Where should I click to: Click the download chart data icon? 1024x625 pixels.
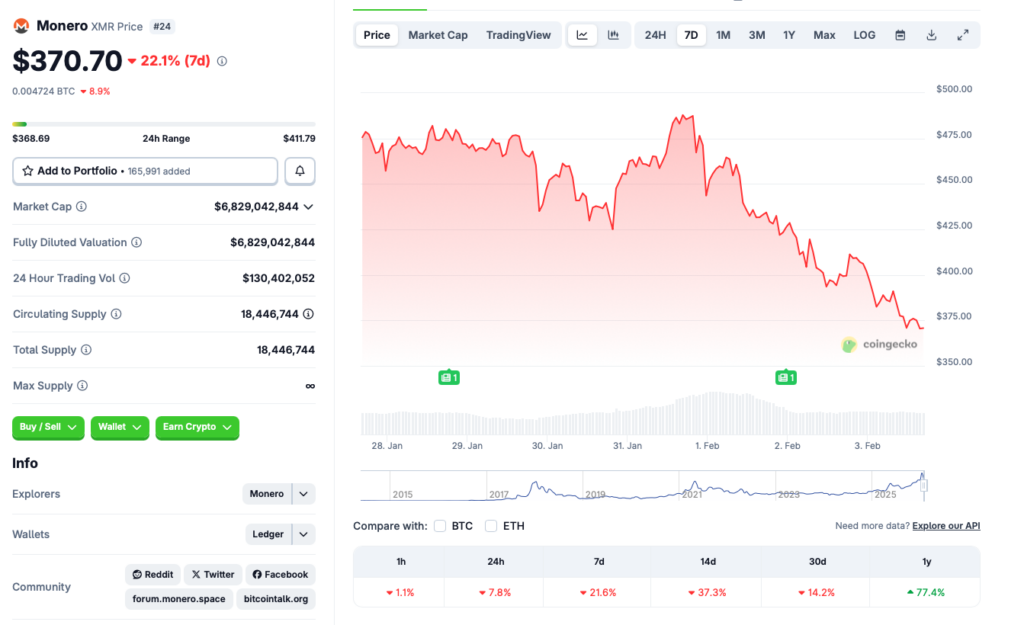[931, 35]
